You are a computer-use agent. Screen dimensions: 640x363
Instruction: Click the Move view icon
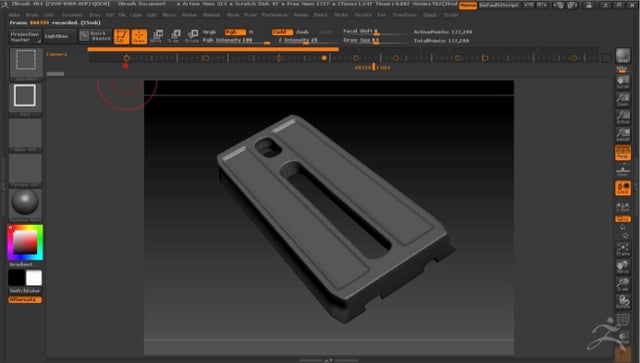pyautogui.click(x=623, y=267)
